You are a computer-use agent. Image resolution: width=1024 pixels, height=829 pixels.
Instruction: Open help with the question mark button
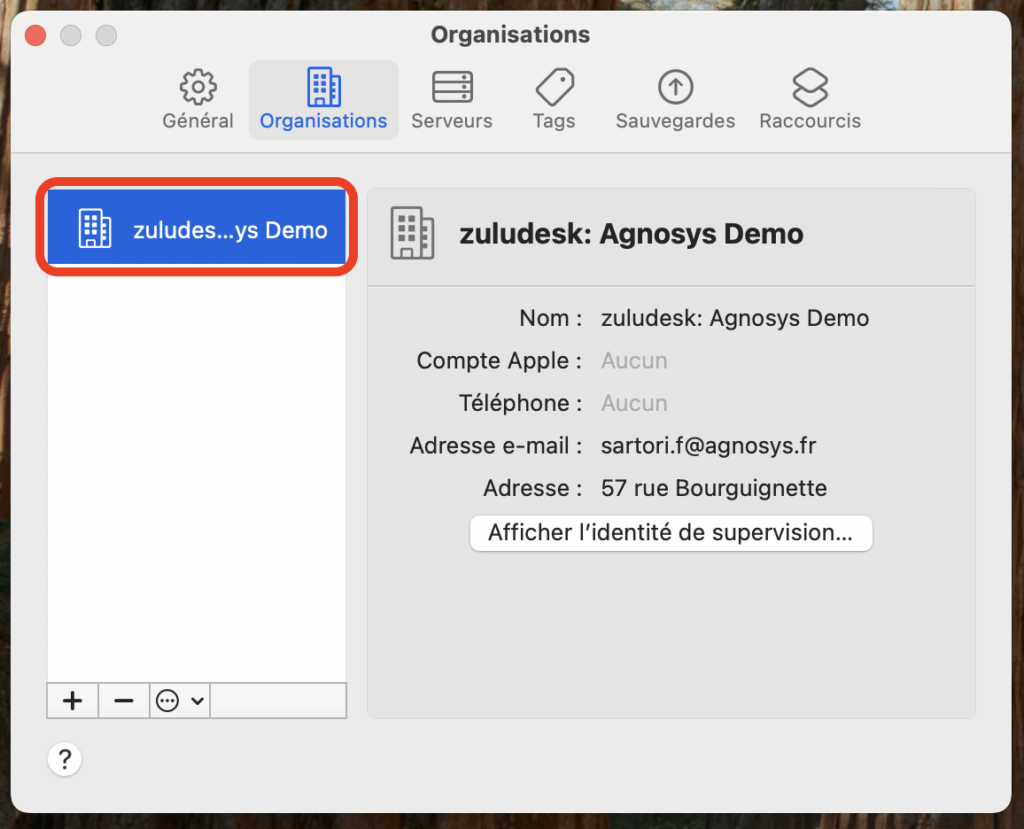[65, 759]
